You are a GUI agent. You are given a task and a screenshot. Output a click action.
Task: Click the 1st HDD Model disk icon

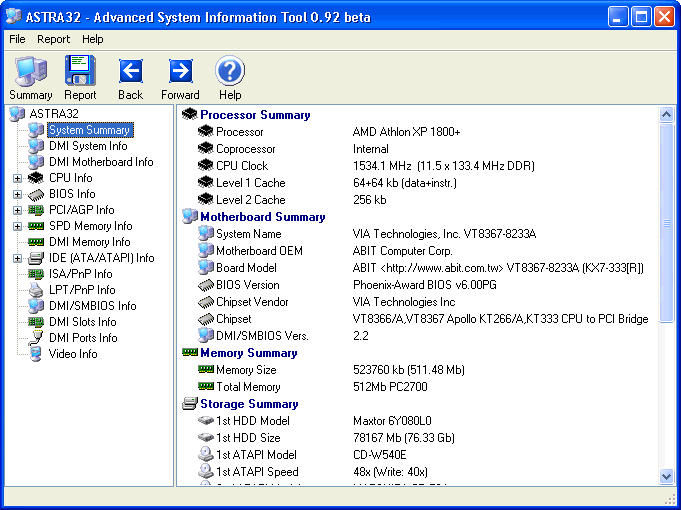point(206,421)
